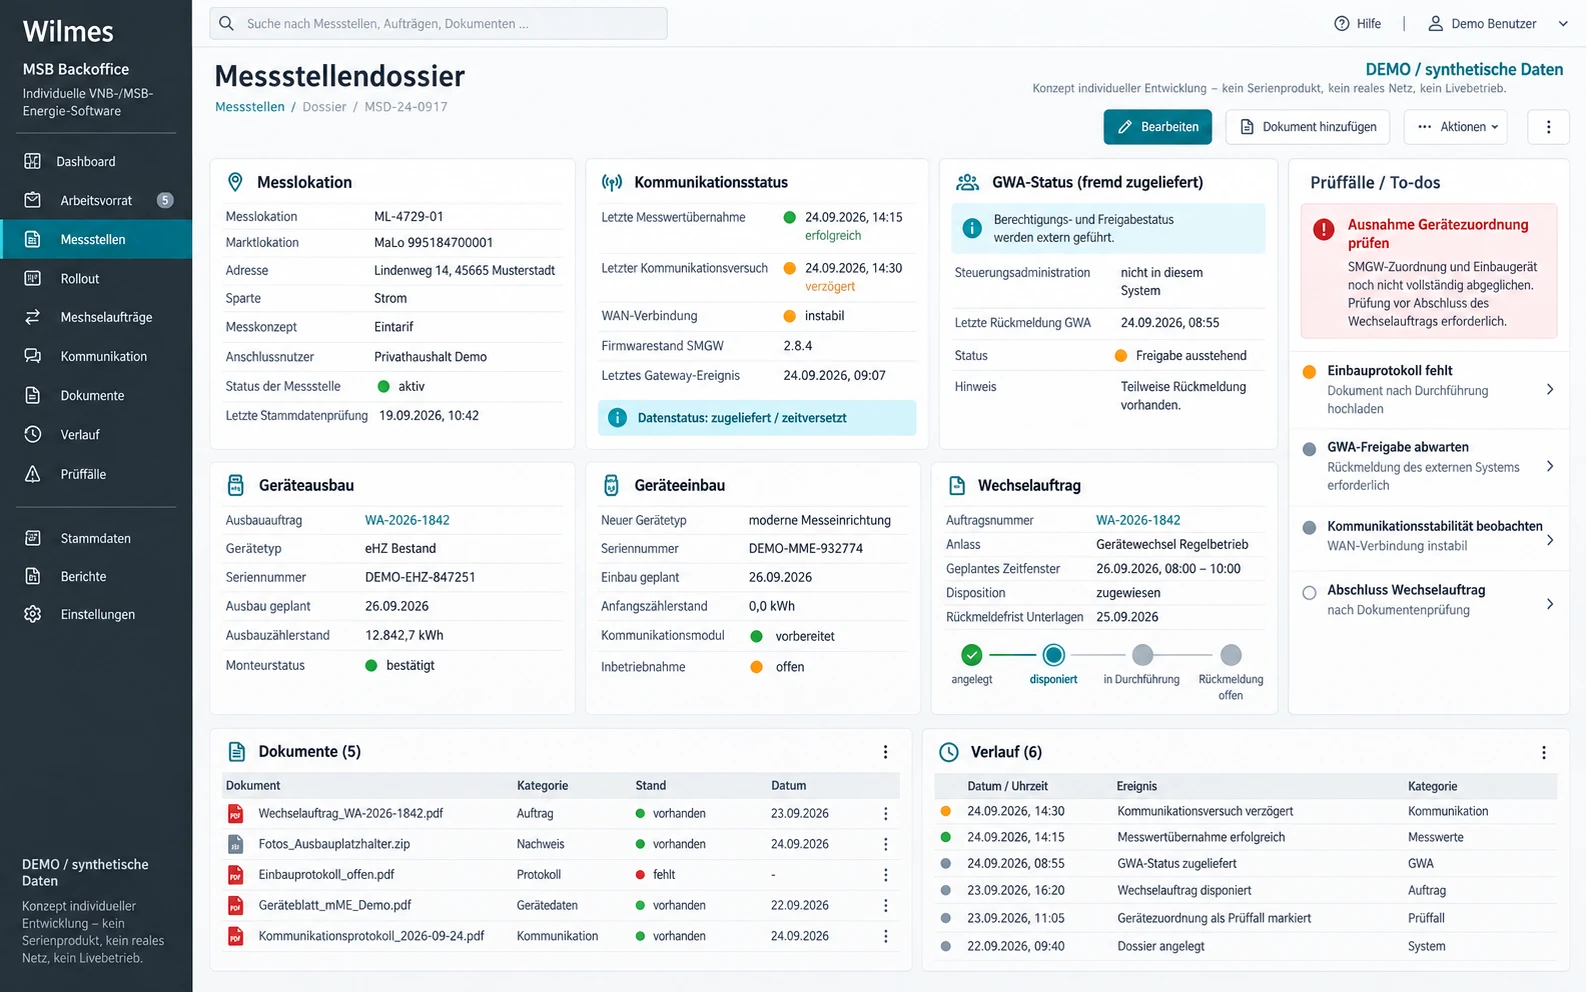This screenshot has width=1586, height=992.
Task: Open the Einstellungen gear icon
Action: tap(32, 614)
